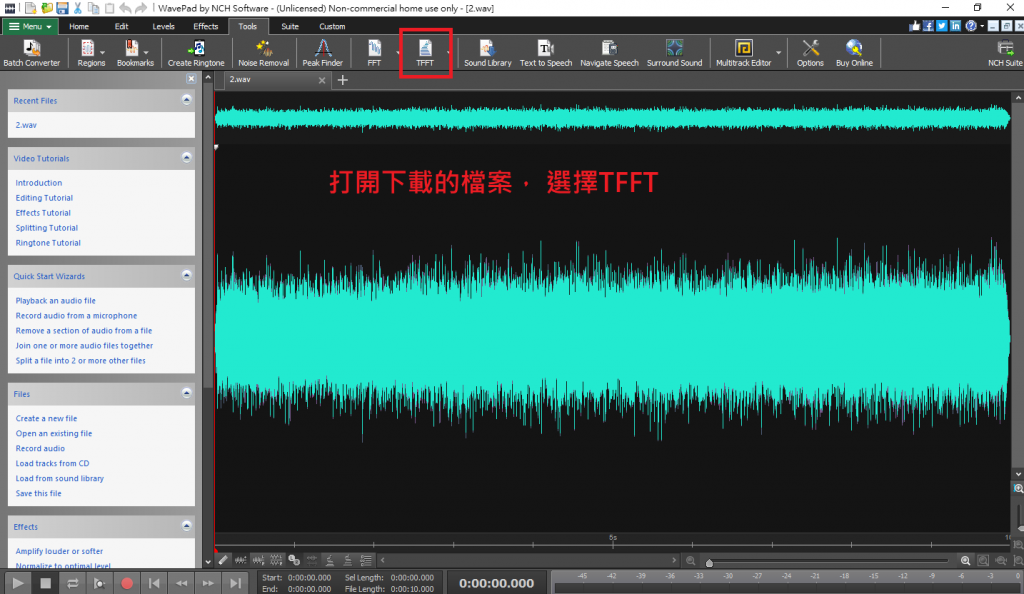1024x594 pixels.
Task: Launch the Multitrack Editor
Action: [743, 53]
